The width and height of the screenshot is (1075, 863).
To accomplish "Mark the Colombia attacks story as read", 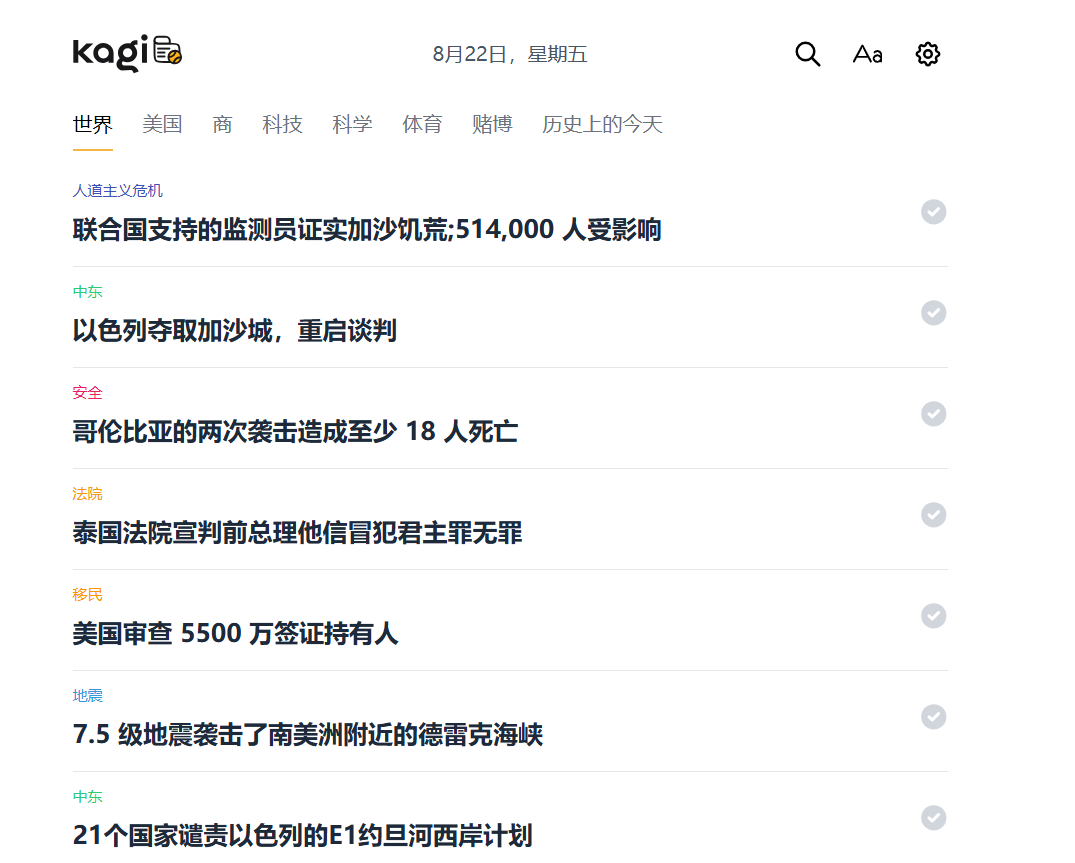I will tap(933, 414).
